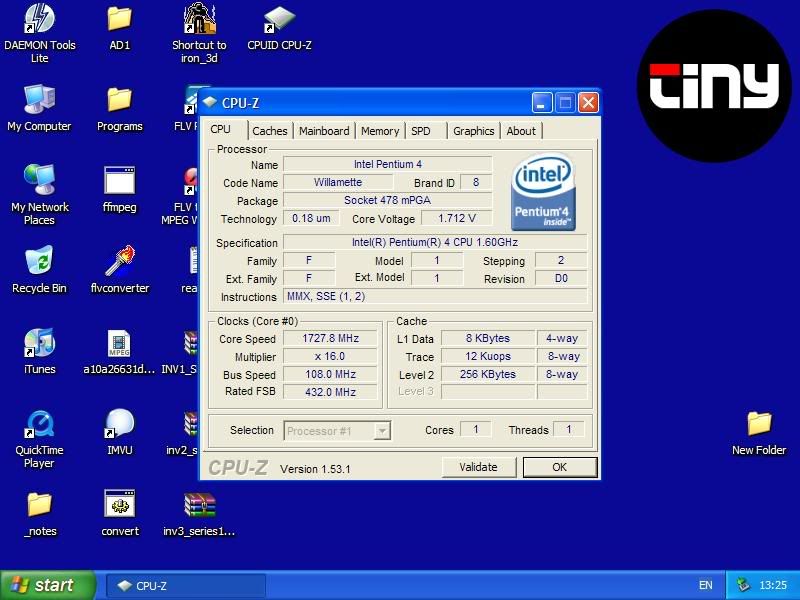Click the CPU-Z title bar icon
The height and width of the screenshot is (600, 800).
click(x=210, y=103)
